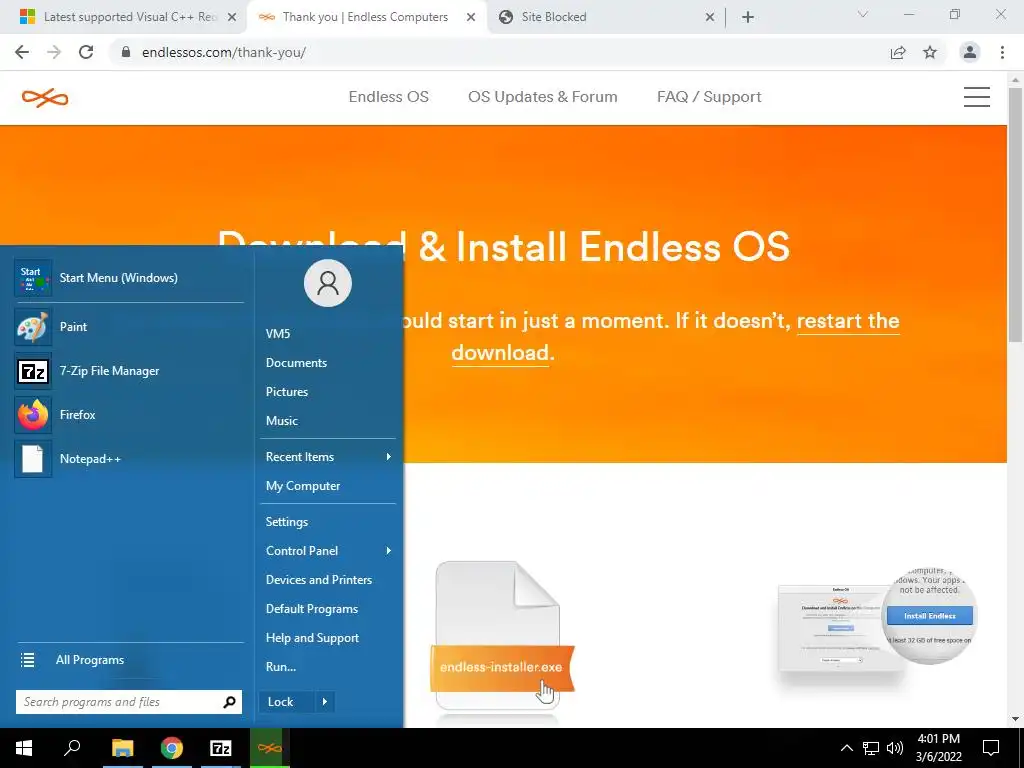The image size is (1024, 768).
Task: Open the Endless OS nav link
Action: tap(389, 97)
